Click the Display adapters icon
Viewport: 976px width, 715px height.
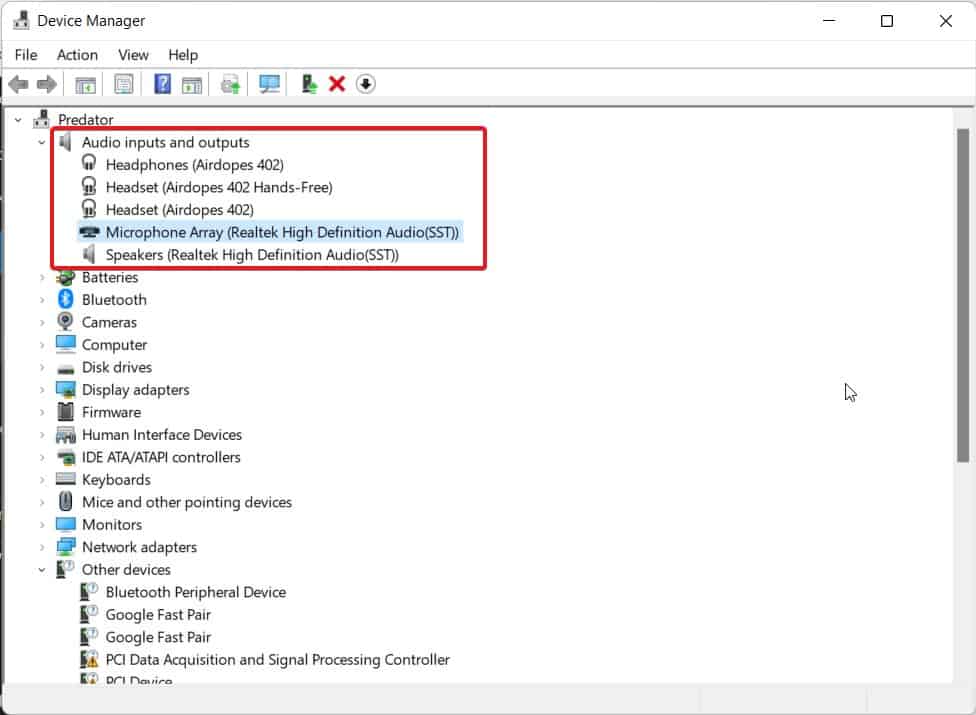65,390
